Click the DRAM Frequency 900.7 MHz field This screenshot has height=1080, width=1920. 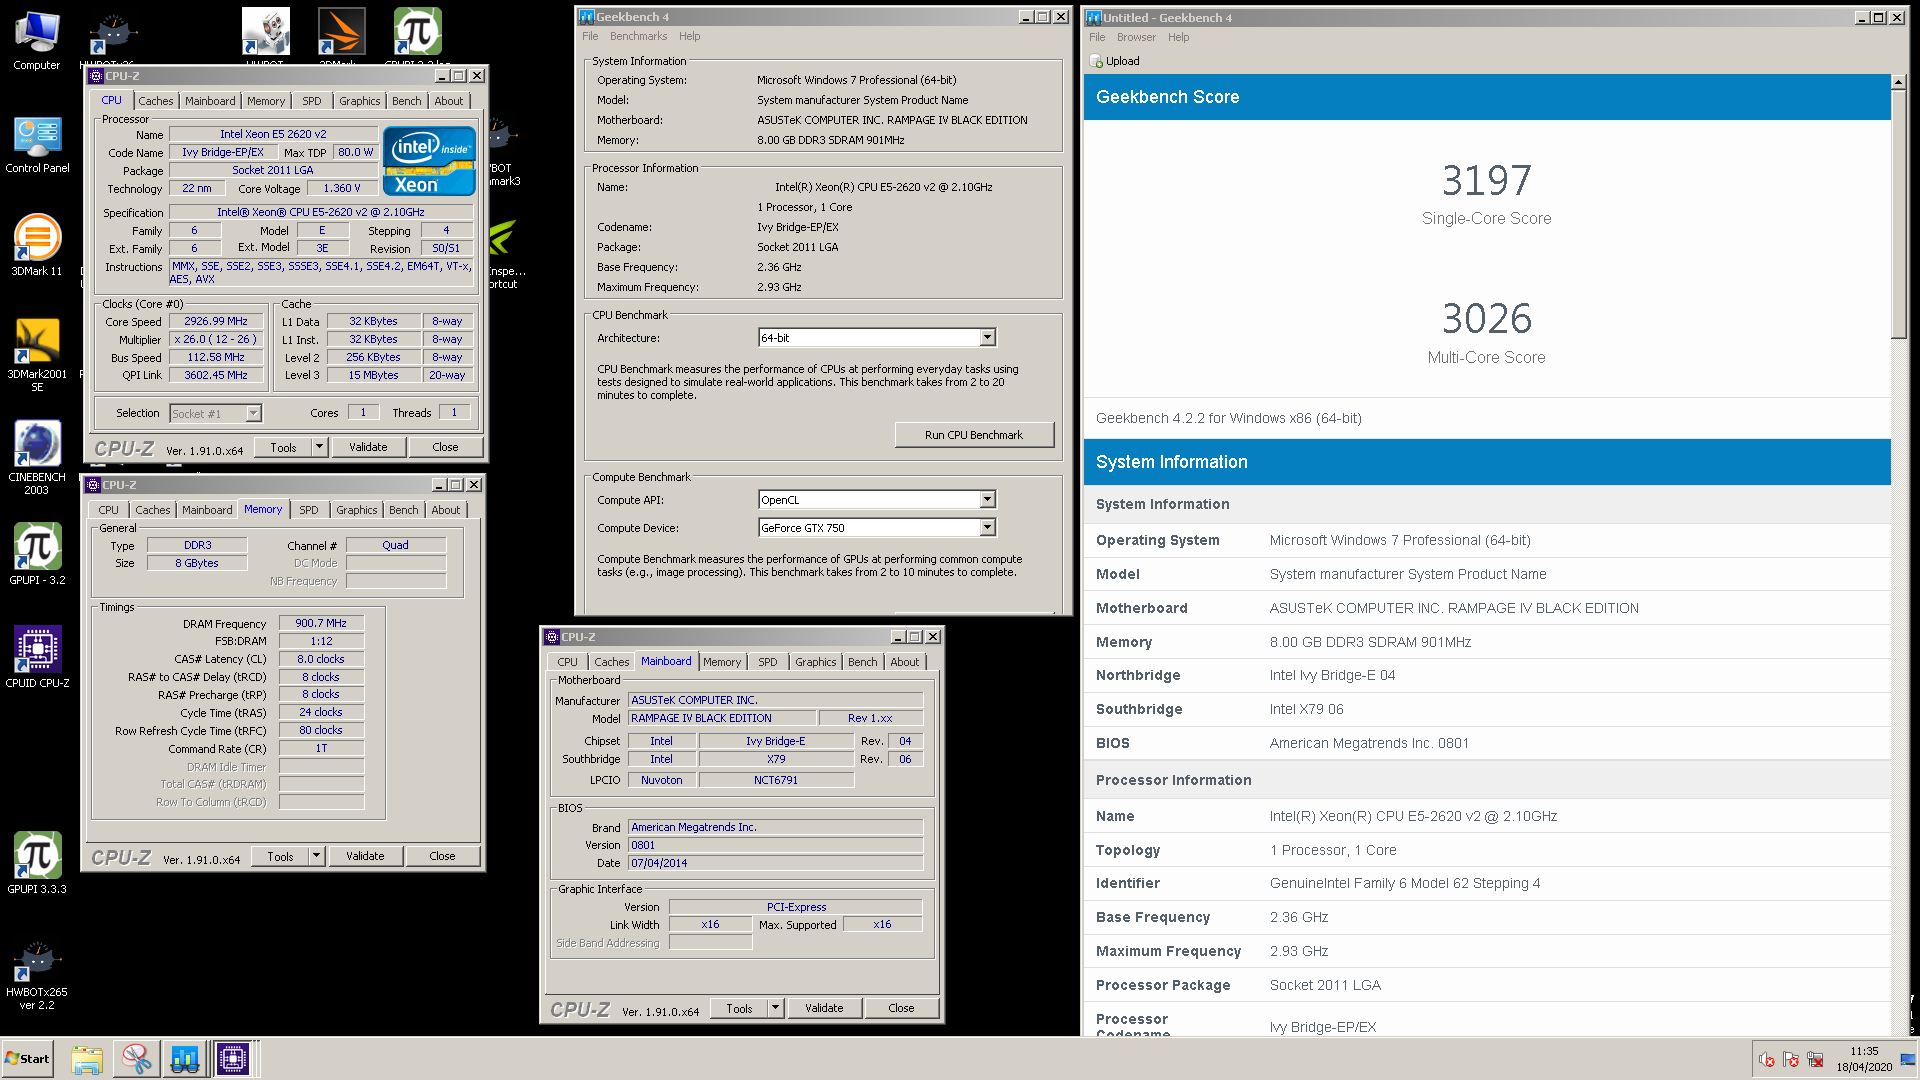pyautogui.click(x=321, y=623)
